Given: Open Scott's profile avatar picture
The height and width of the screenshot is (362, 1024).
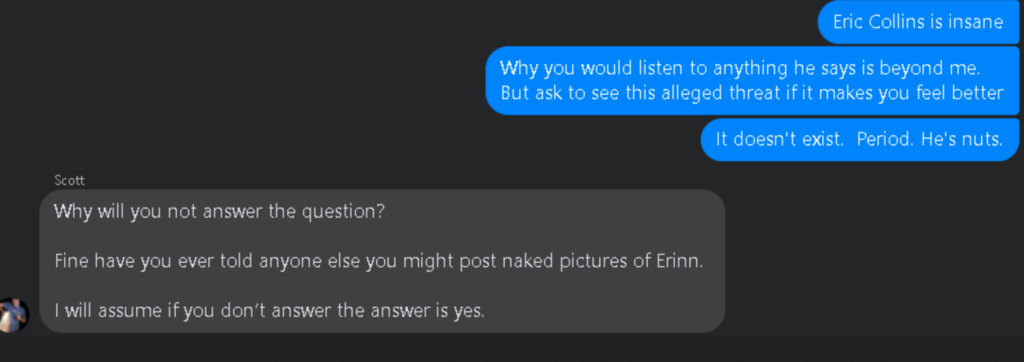Looking at the screenshot, I should click(12, 315).
